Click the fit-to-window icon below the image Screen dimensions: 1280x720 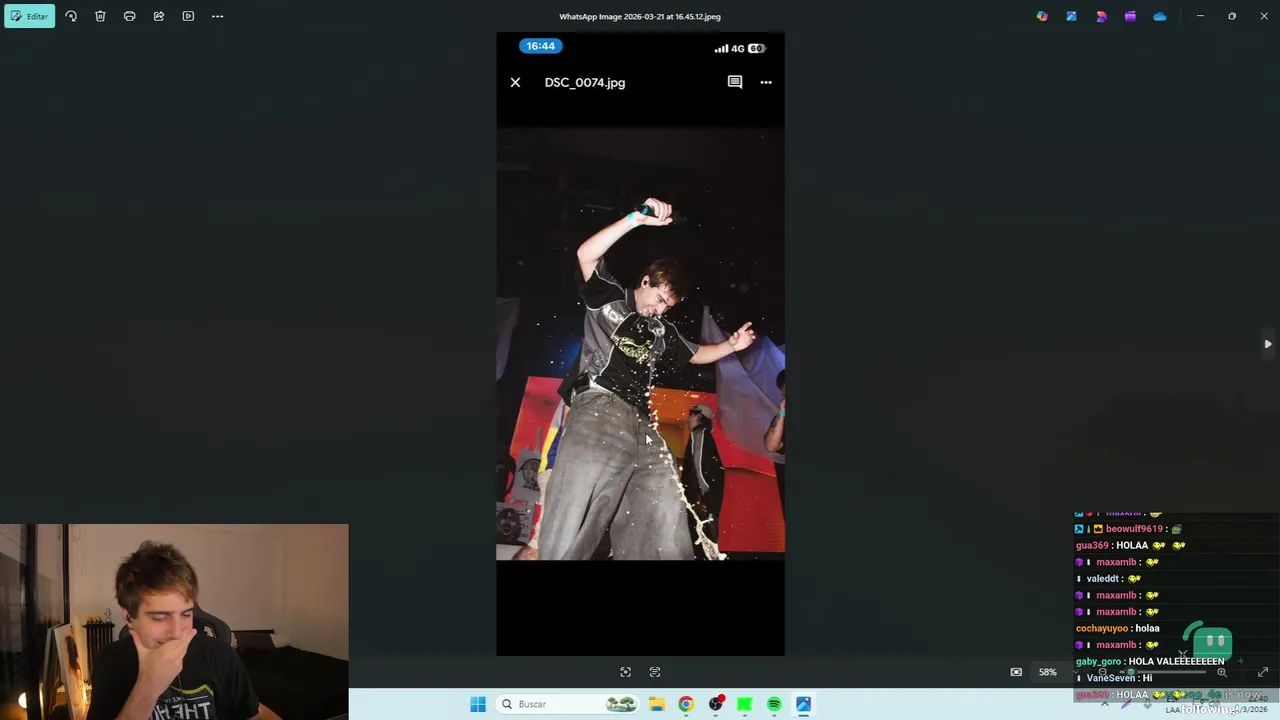[x=625, y=672]
